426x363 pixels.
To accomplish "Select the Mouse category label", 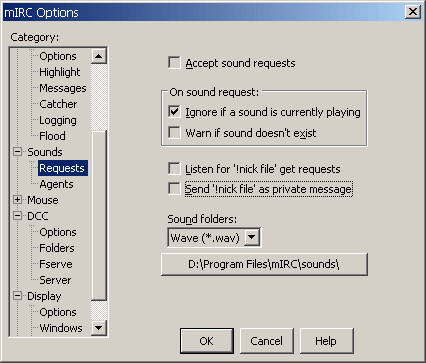I will 43,200.
